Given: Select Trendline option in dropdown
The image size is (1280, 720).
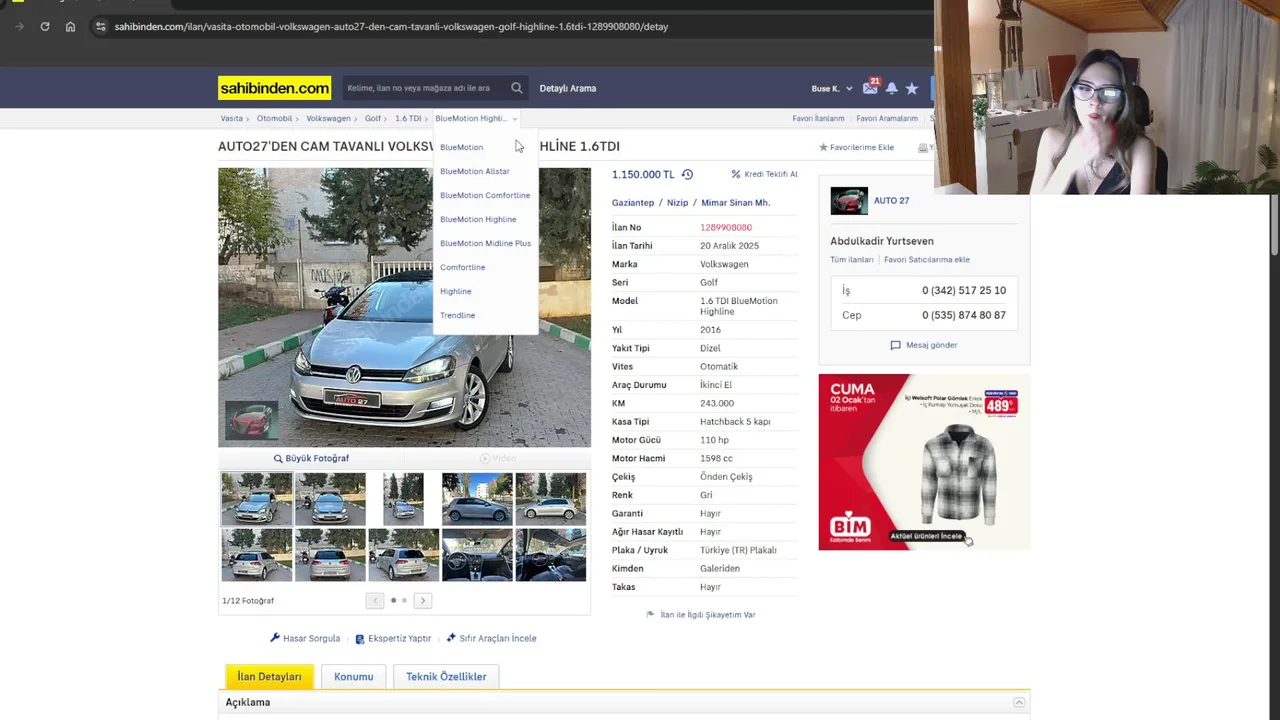Looking at the screenshot, I should coord(457,315).
